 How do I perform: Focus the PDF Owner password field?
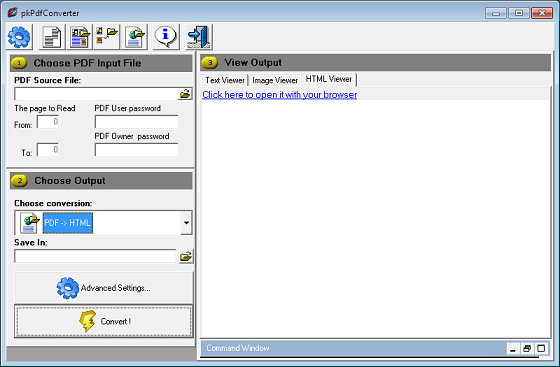pyautogui.click(x=136, y=150)
